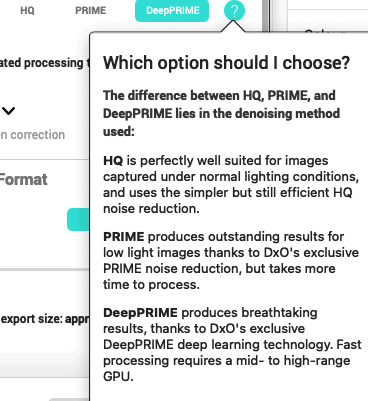Click the export size text

click(x=45, y=319)
